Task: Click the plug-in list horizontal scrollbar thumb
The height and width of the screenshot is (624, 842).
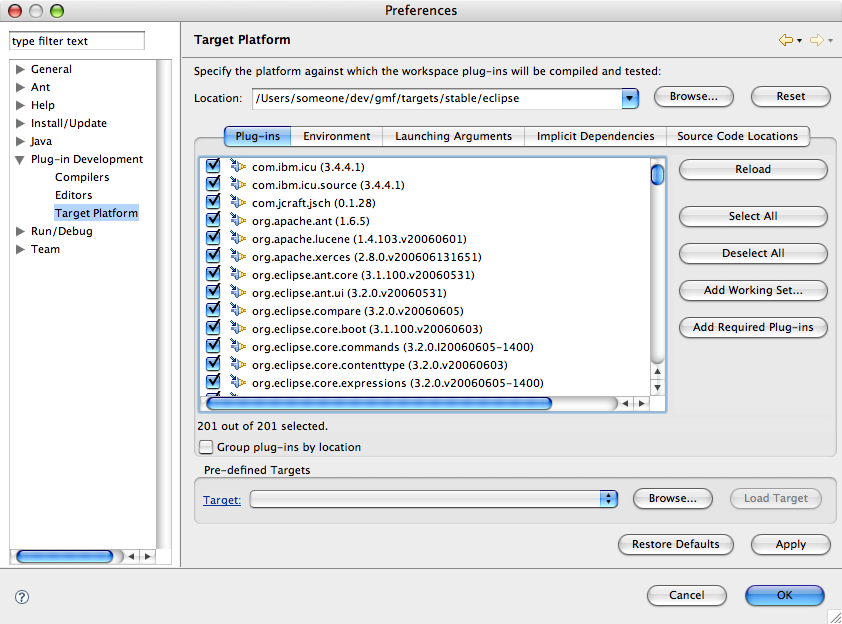Action: [x=379, y=403]
